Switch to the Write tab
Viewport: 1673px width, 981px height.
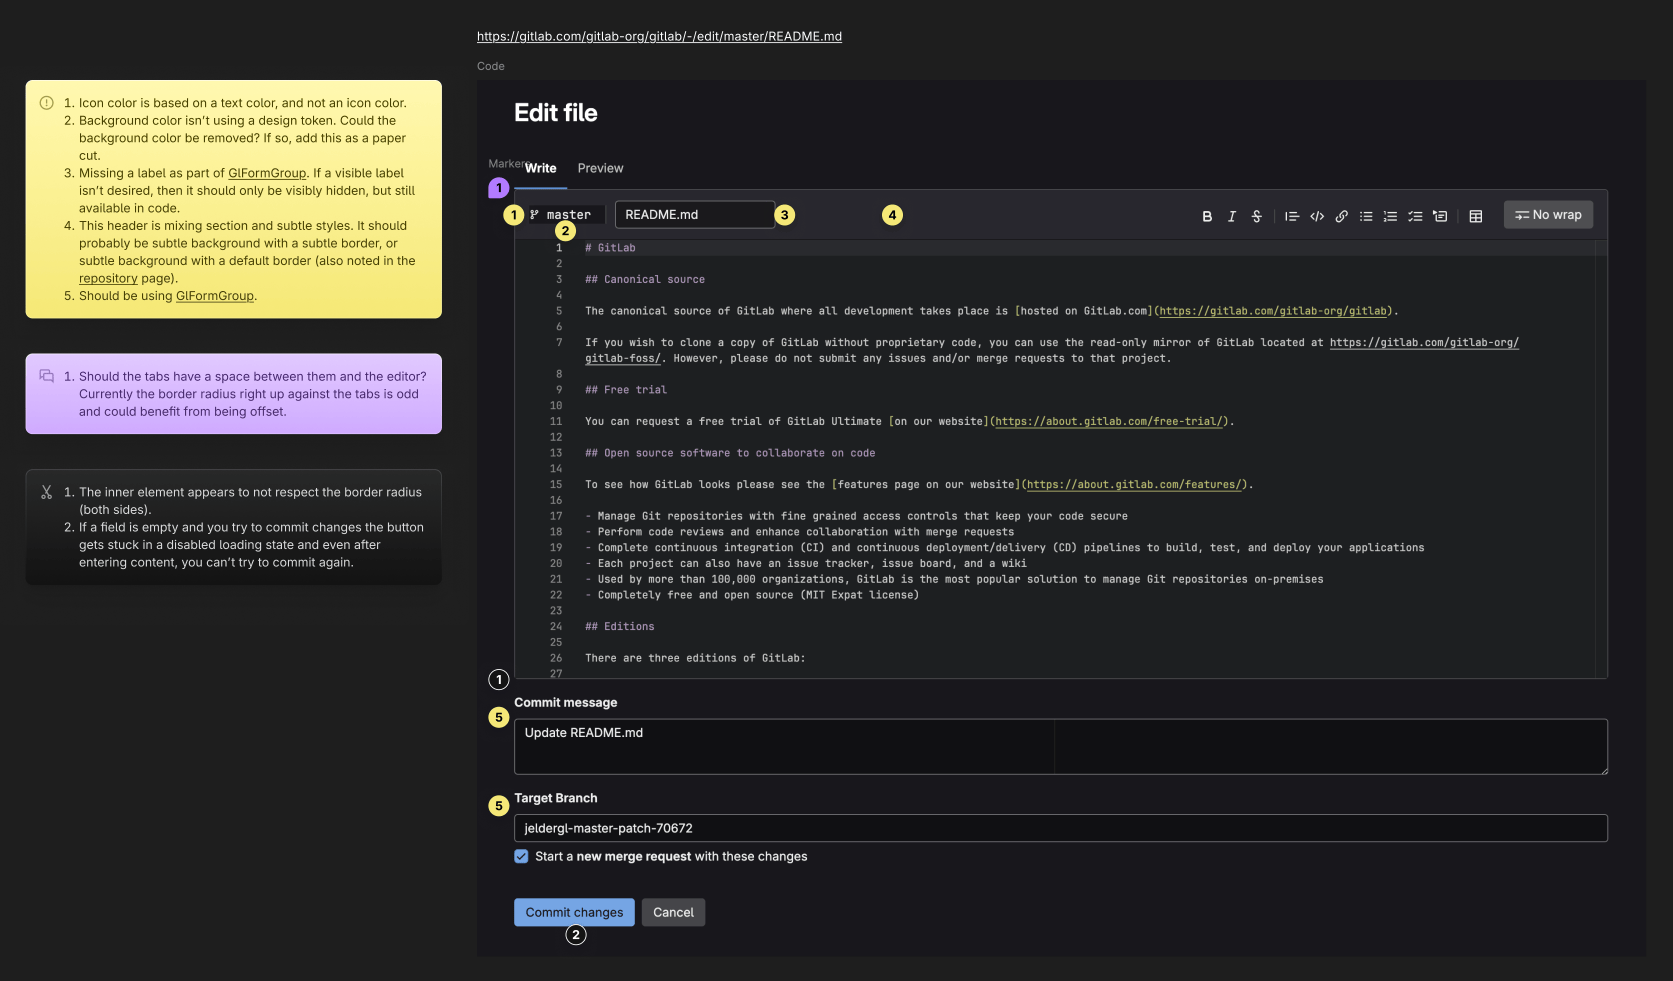tap(541, 168)
